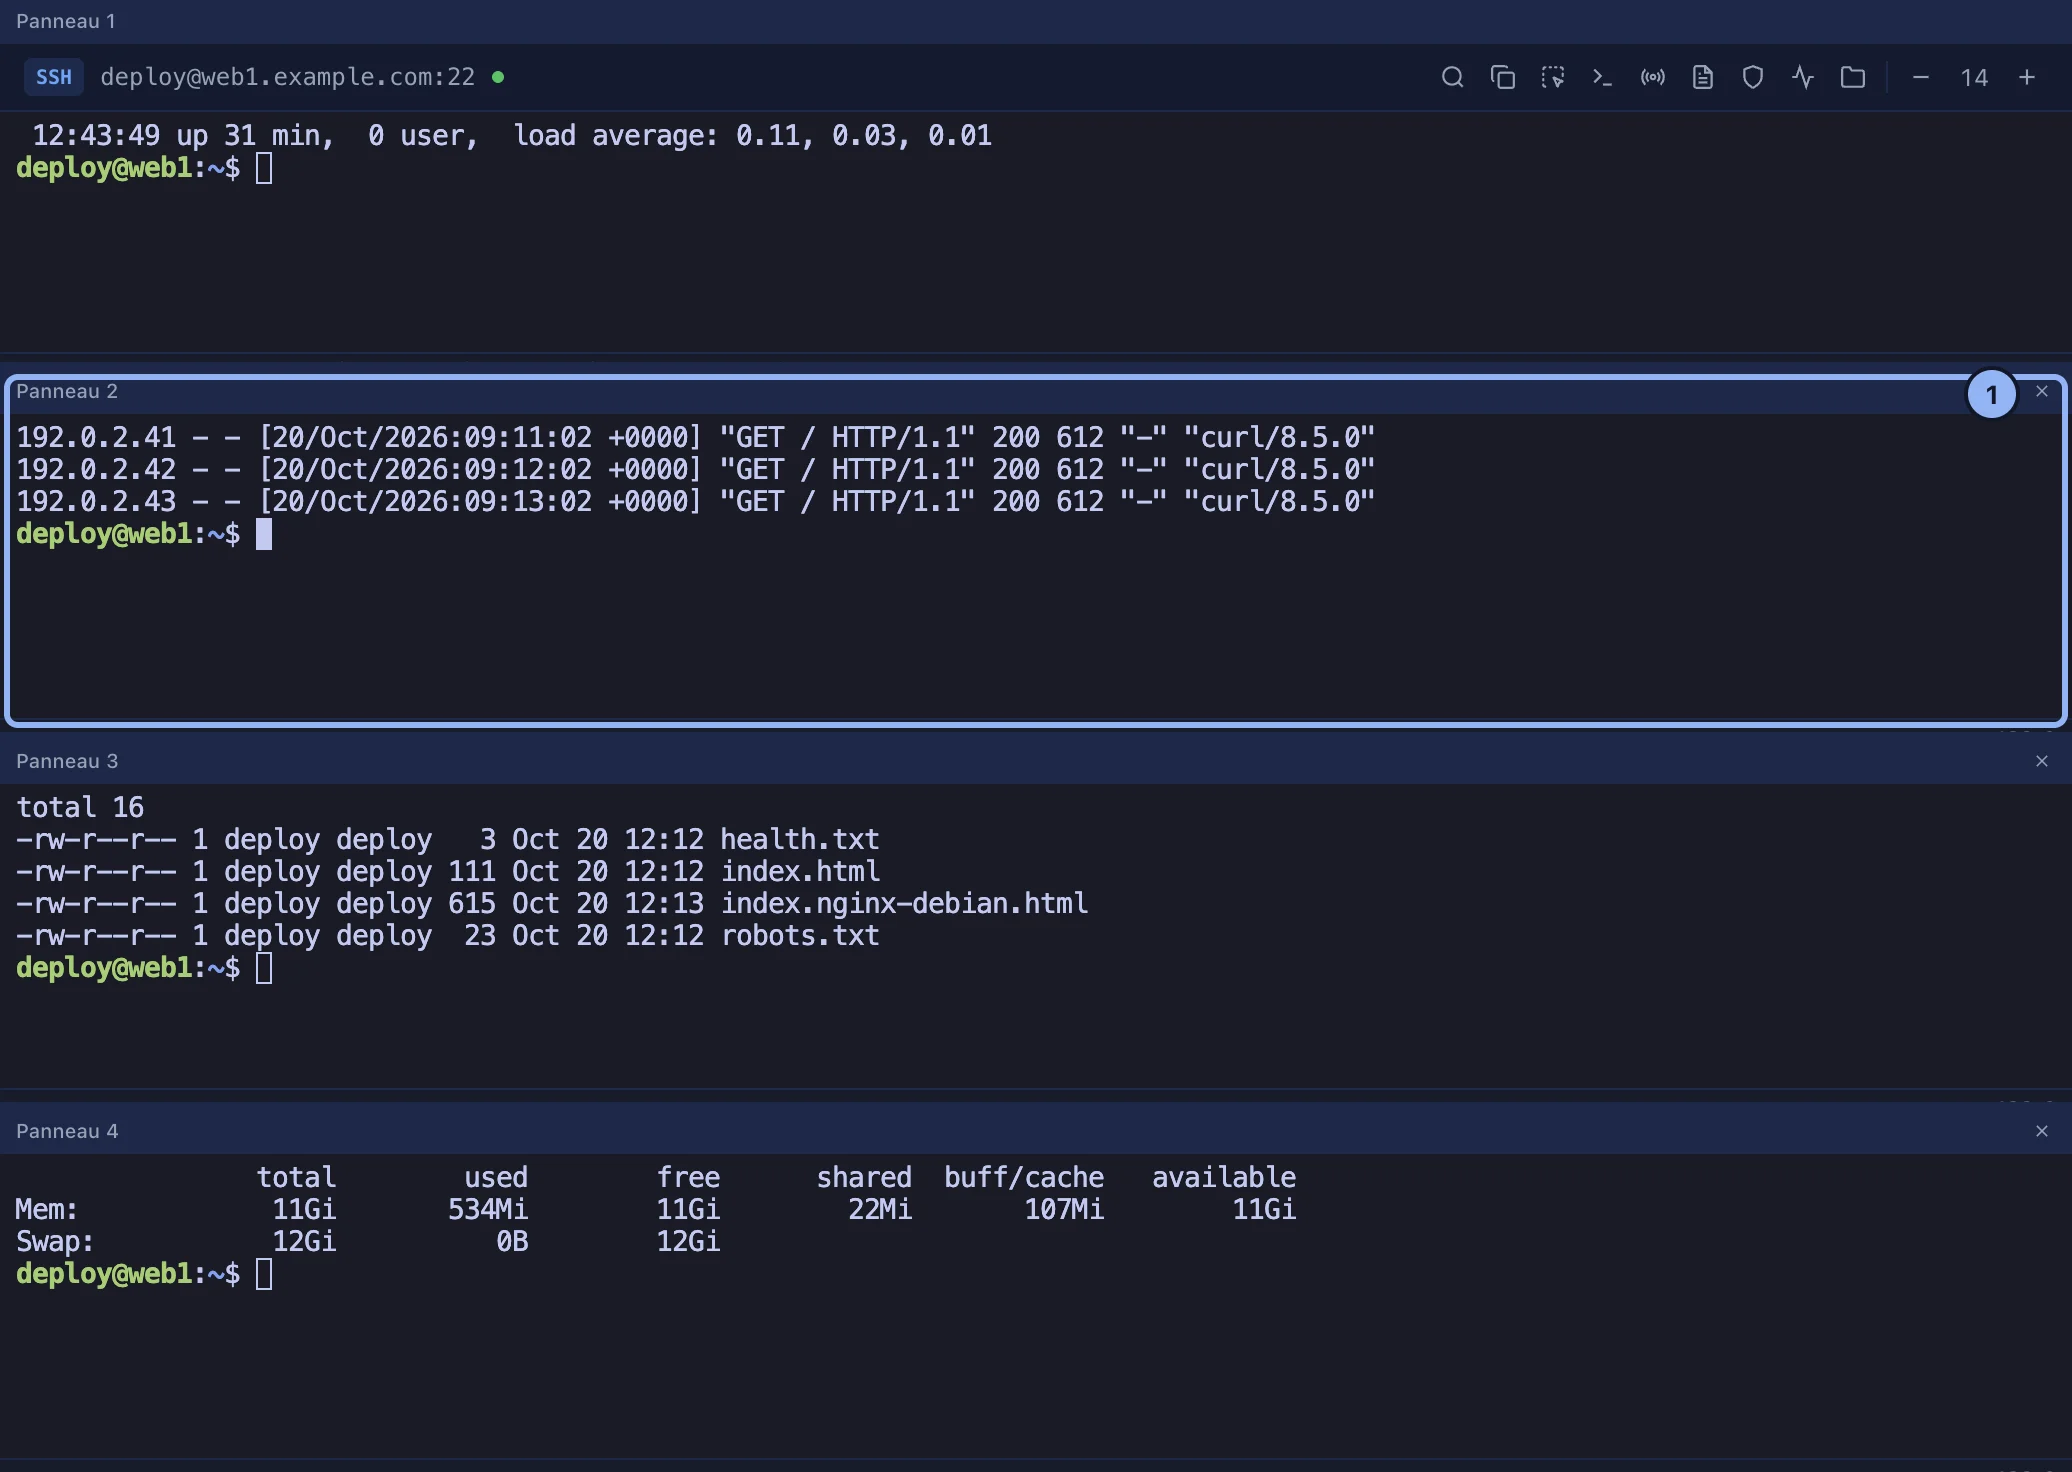This screenshot has height=1472, width=2072.
Task: Click the green connection status dot
Action: pos(498,77)
